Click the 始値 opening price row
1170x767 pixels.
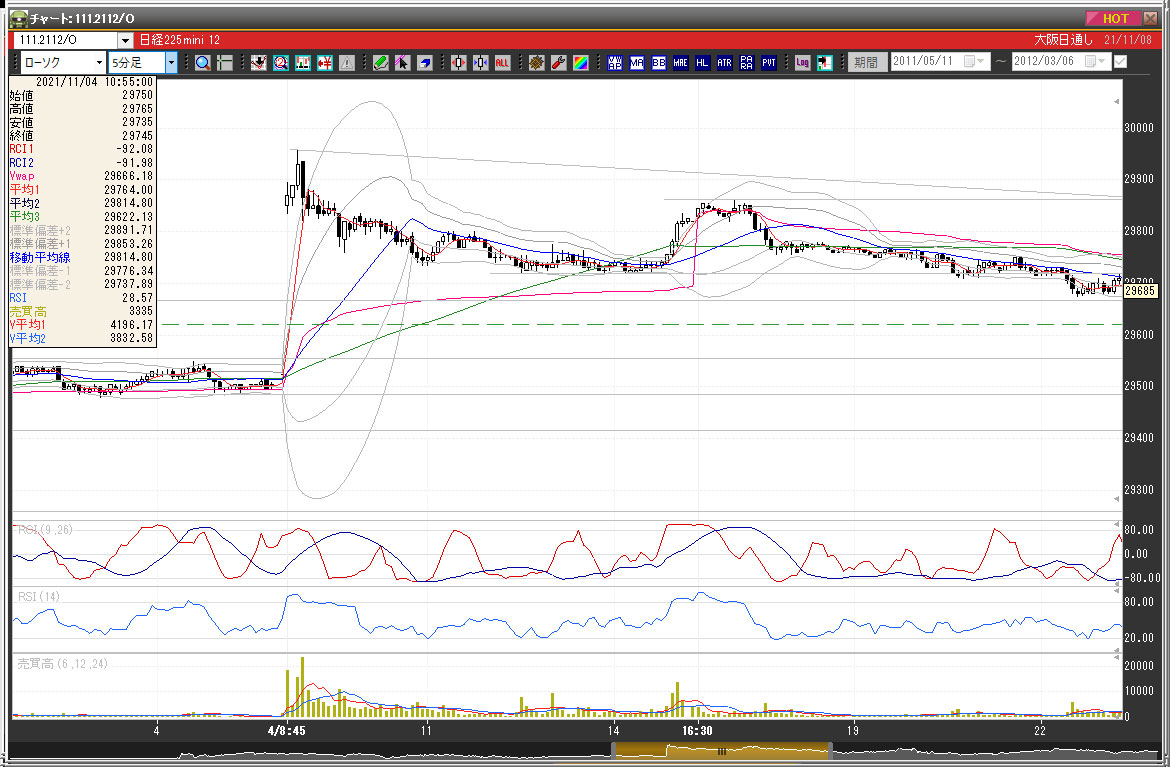(81, 96)
